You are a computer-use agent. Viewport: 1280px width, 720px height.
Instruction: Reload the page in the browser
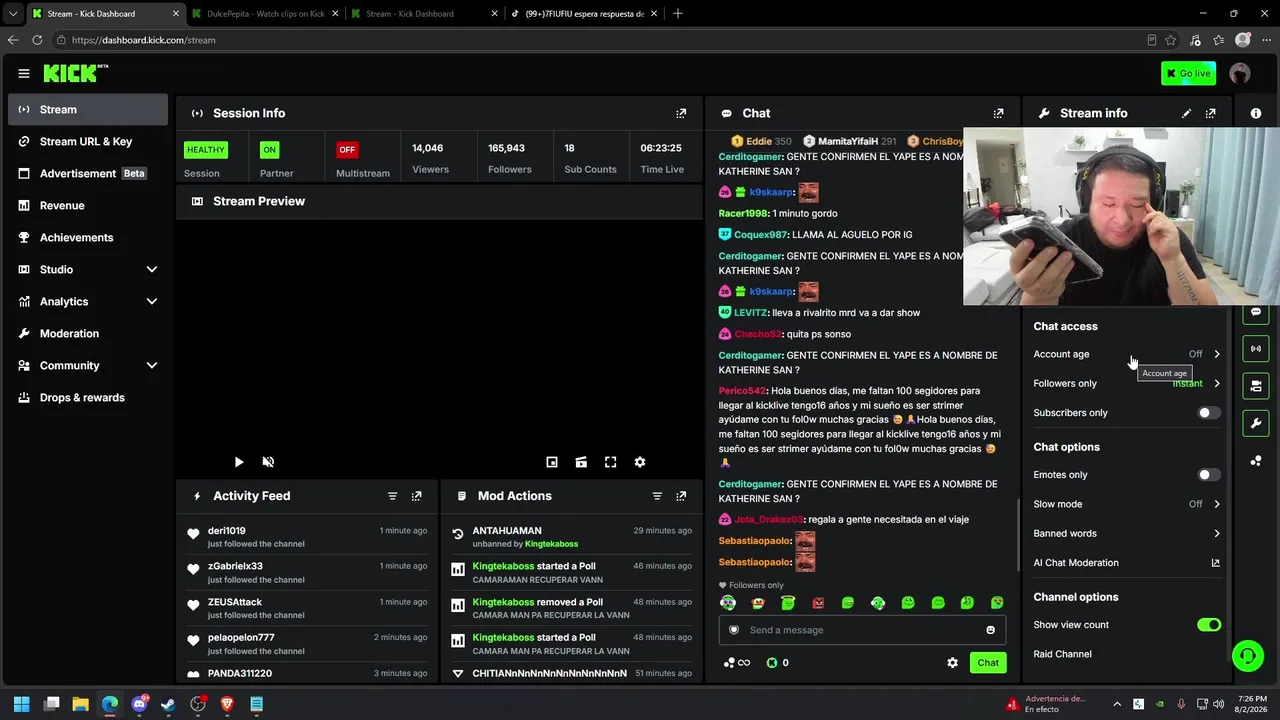(x=37, y=40)
